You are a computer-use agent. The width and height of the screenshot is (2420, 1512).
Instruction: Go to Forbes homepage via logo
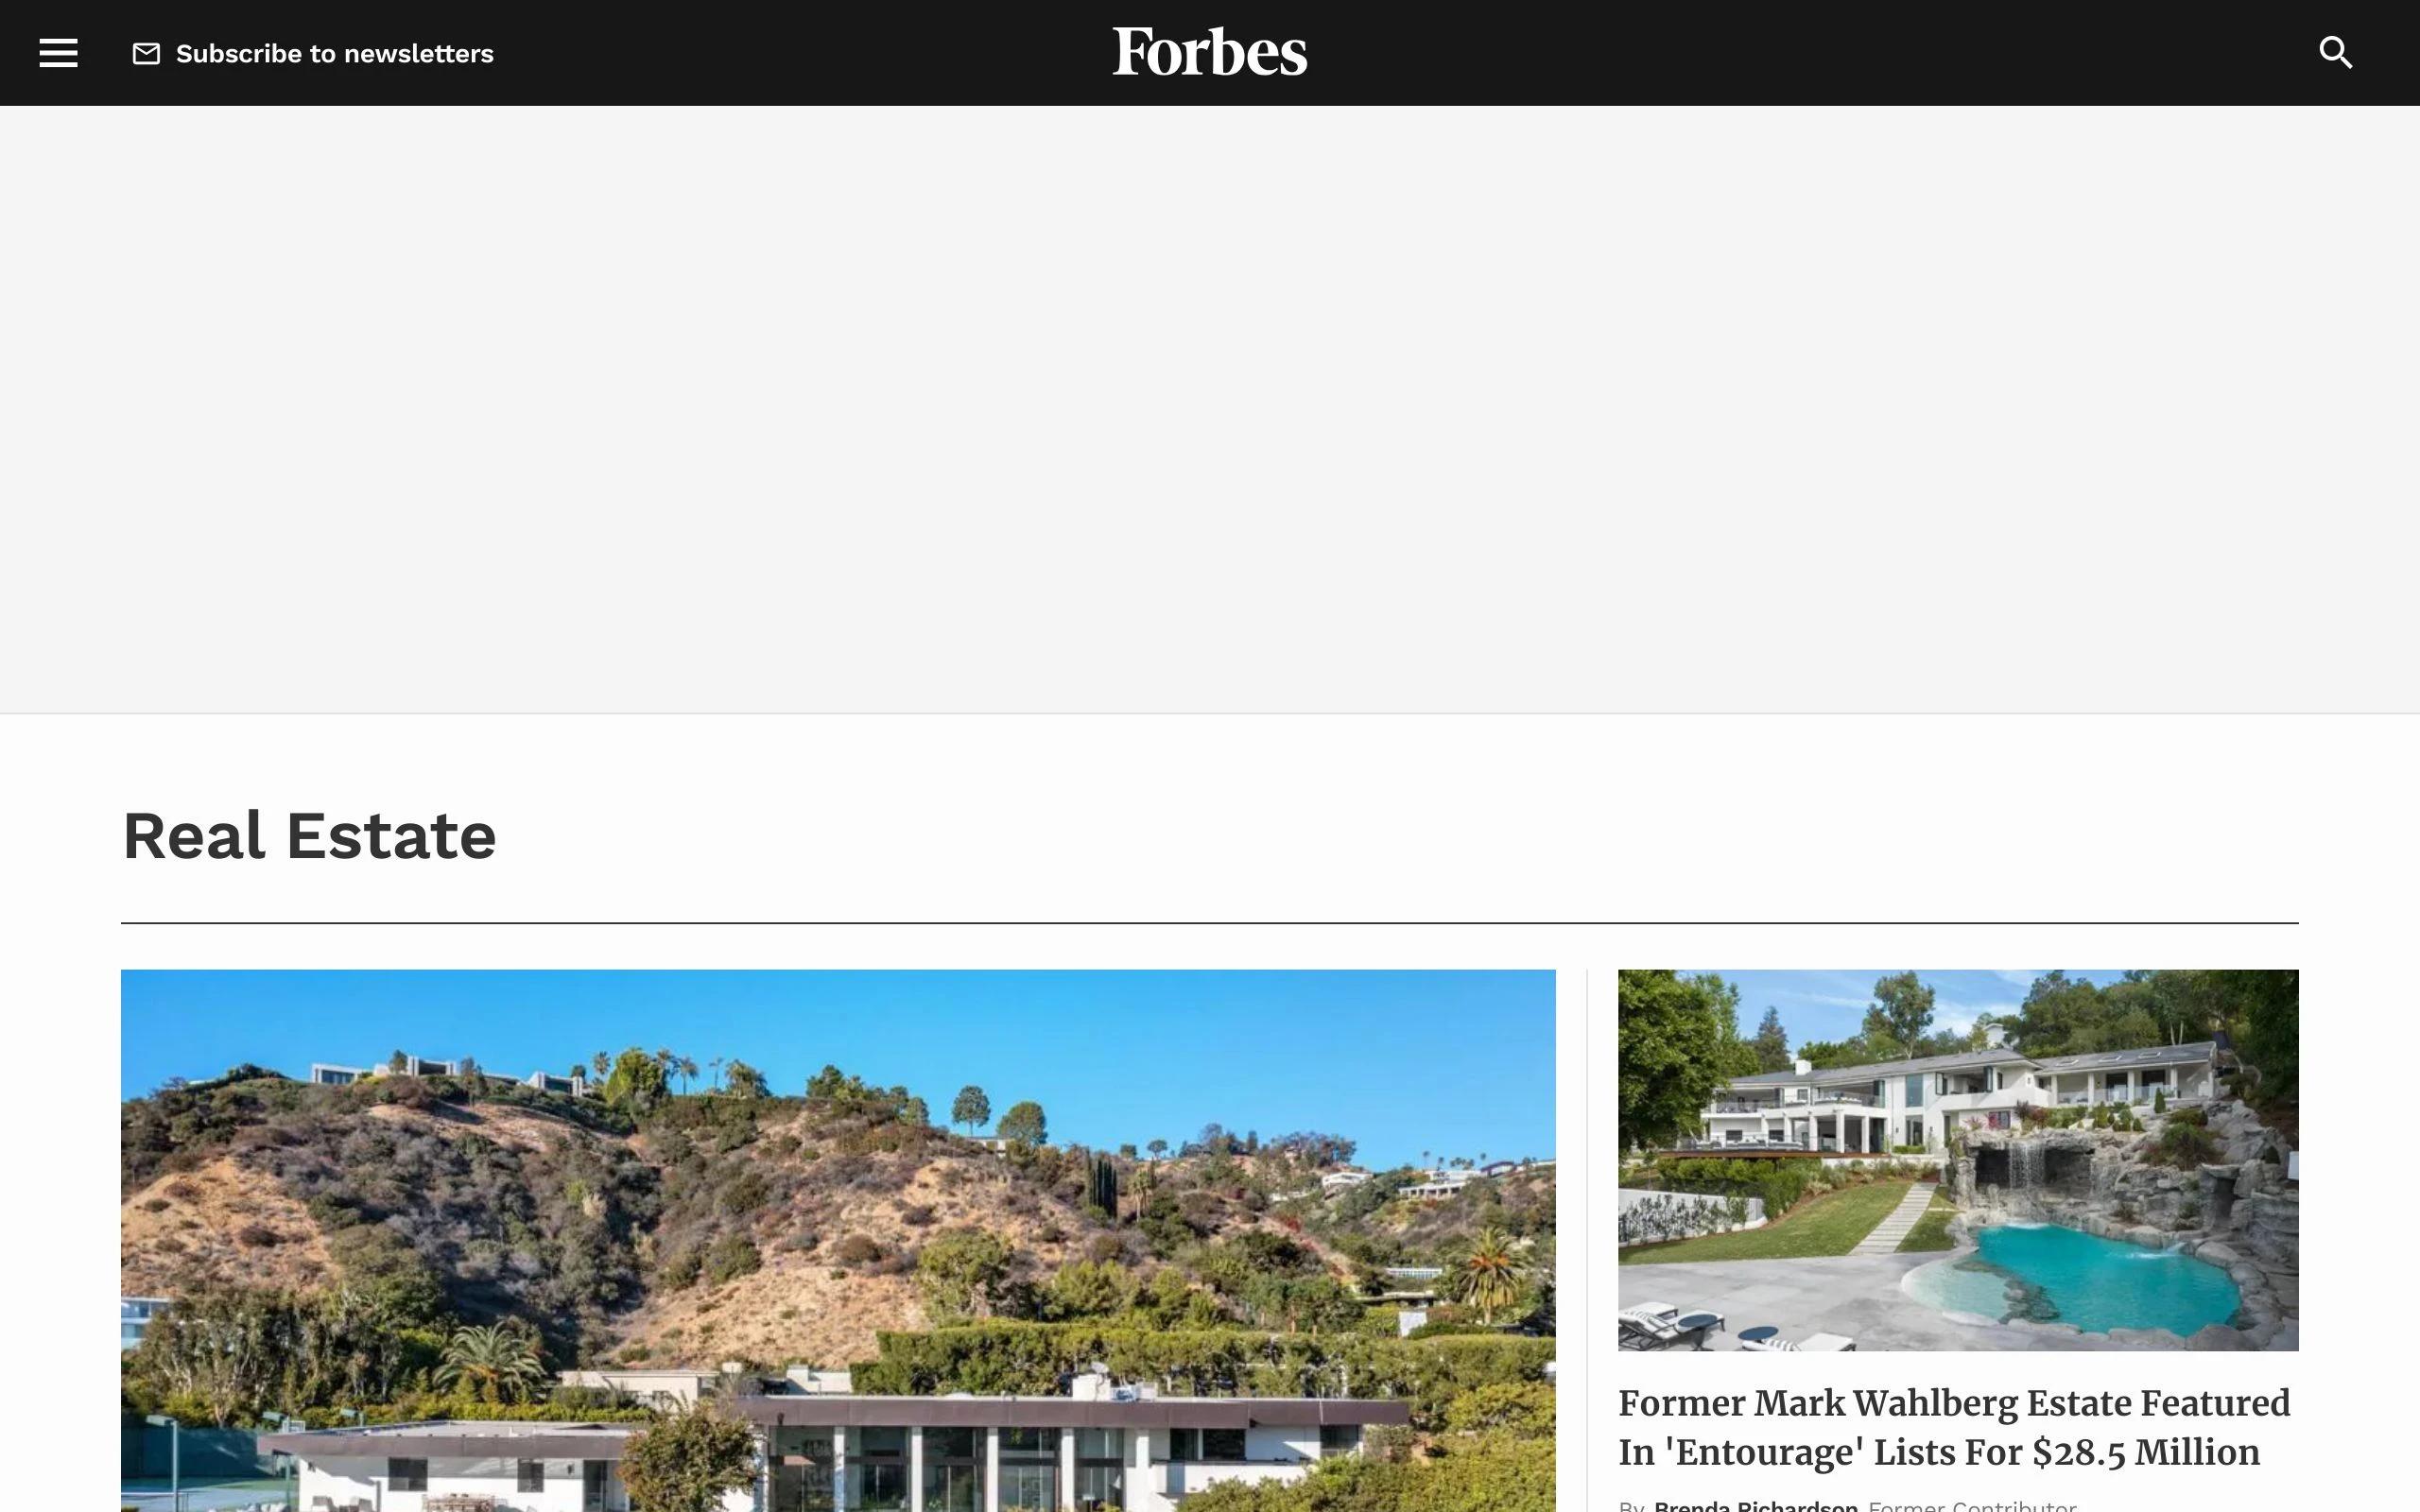coord(1209,52)
